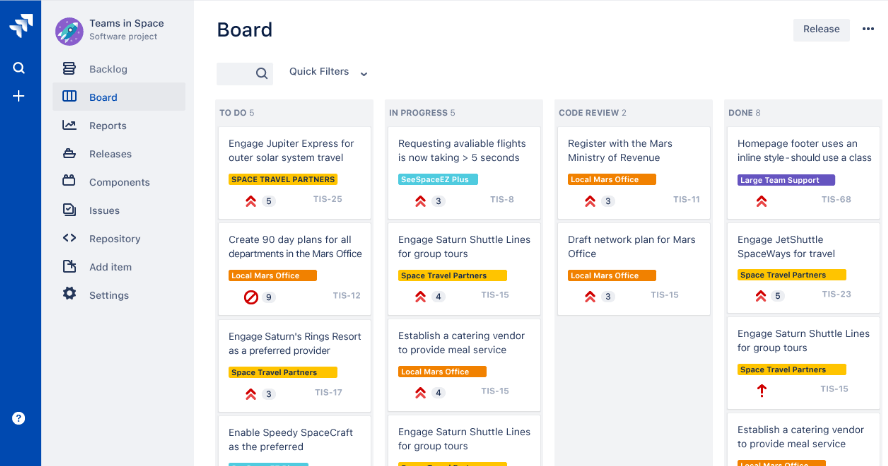
Task: Open the help question mark icon
Action: (19, 418)
